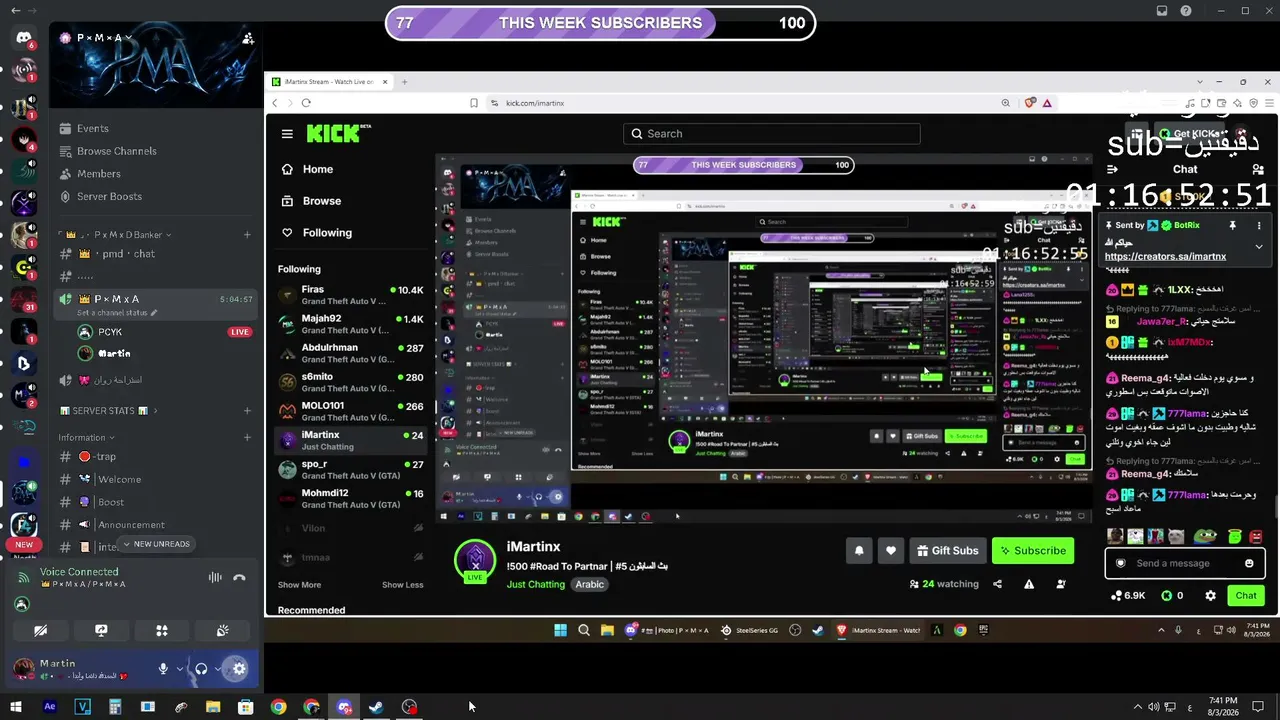Mute microphone in Discord user panel

click(163, 669)
